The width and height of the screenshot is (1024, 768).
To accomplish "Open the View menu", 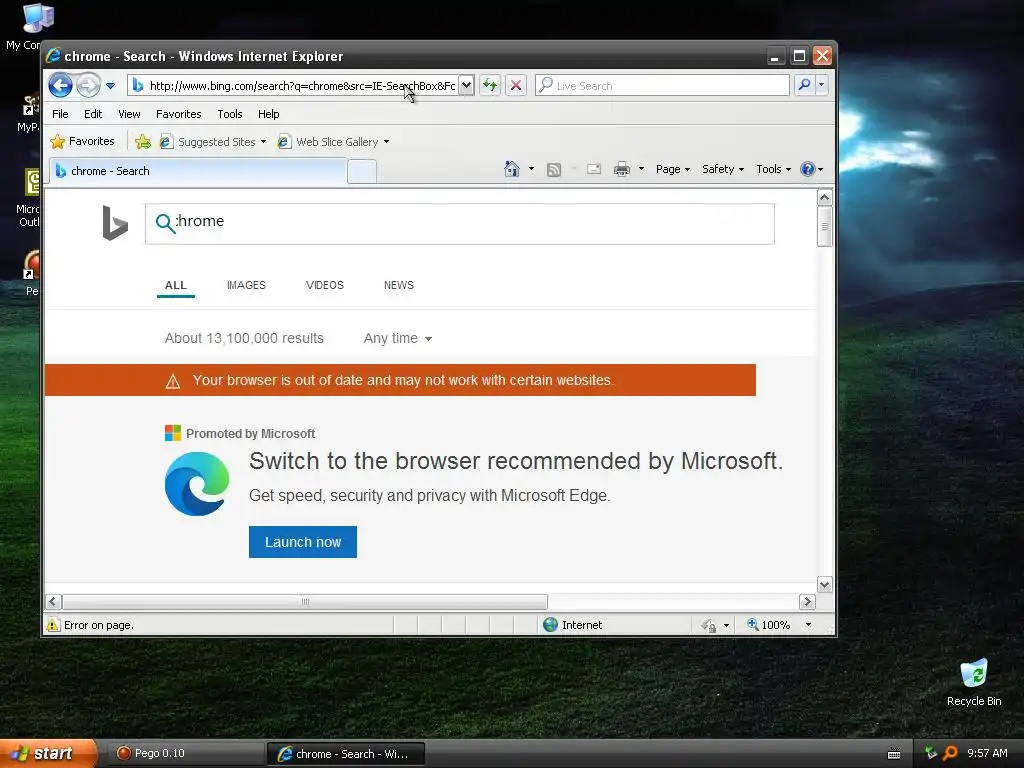I will (x=129, y=114).
